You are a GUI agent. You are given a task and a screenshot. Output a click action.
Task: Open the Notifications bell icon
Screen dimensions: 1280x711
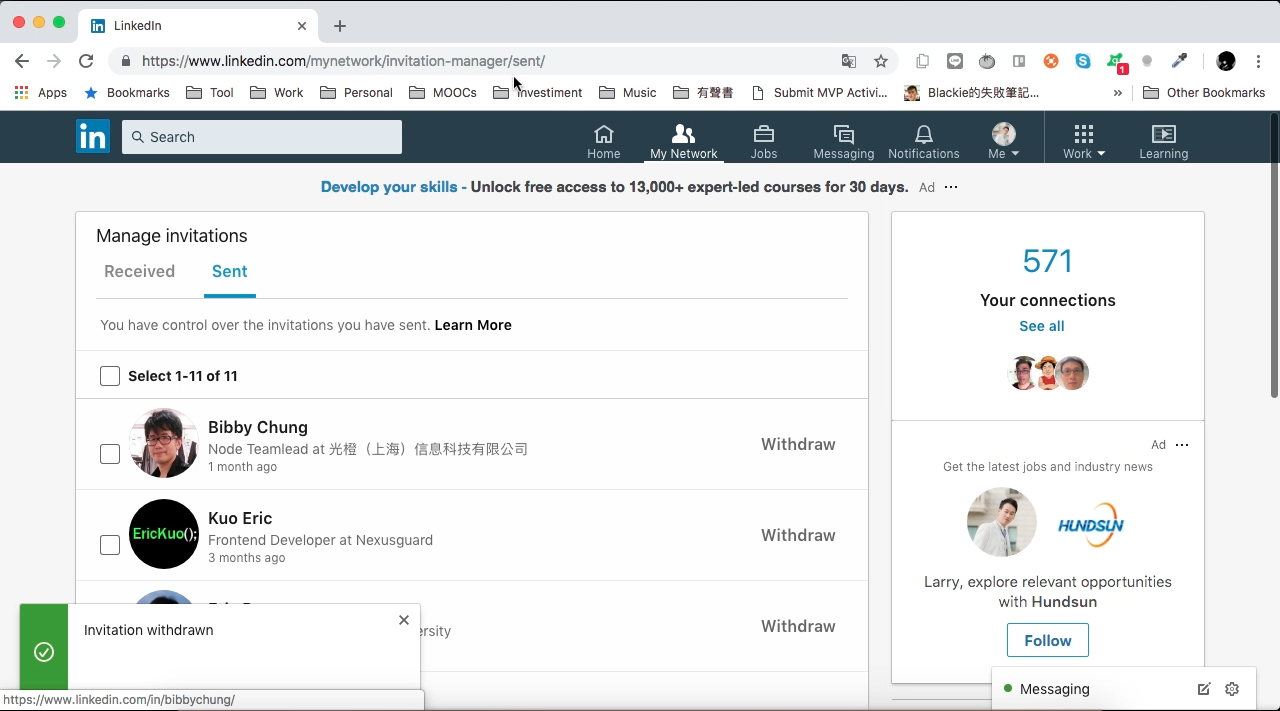click(x=924, y=141)
